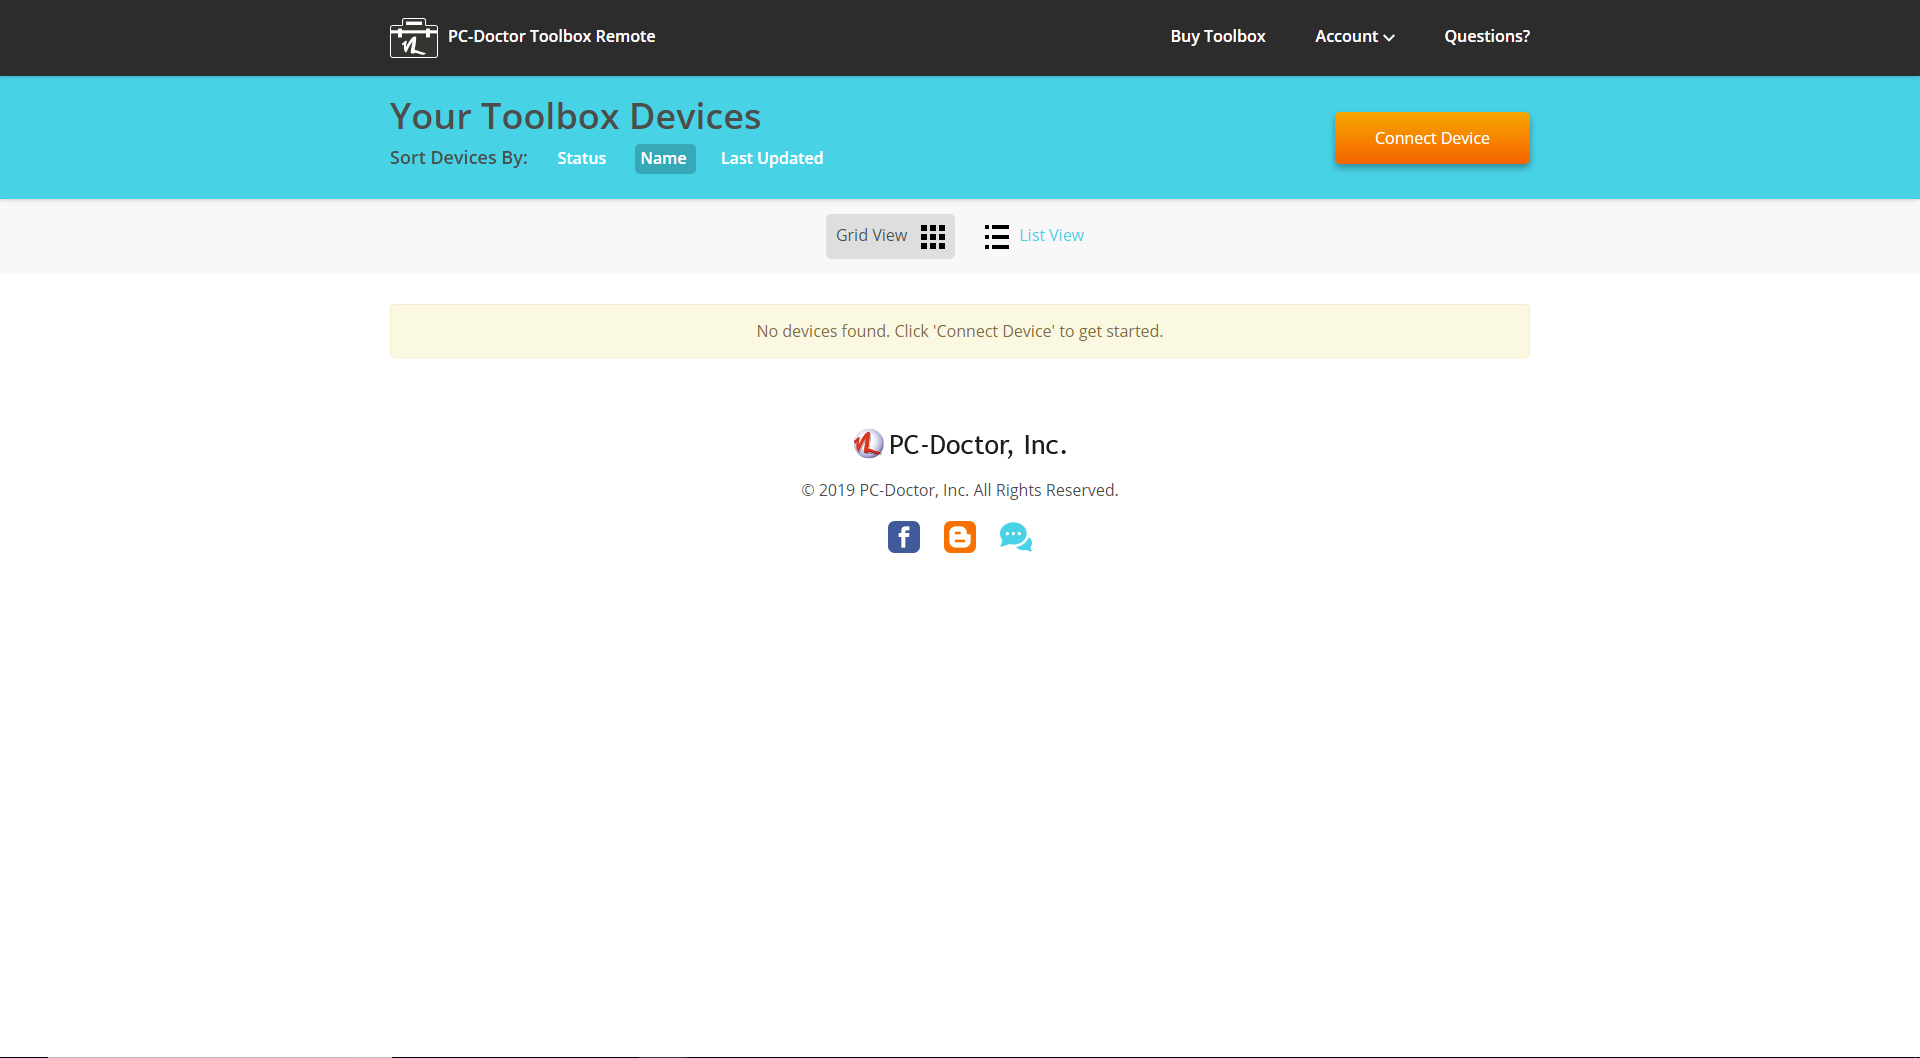Open the Buy Toolbox menu item
The width and height of the screenshot is (1920, 1058).
[1217, 36]
